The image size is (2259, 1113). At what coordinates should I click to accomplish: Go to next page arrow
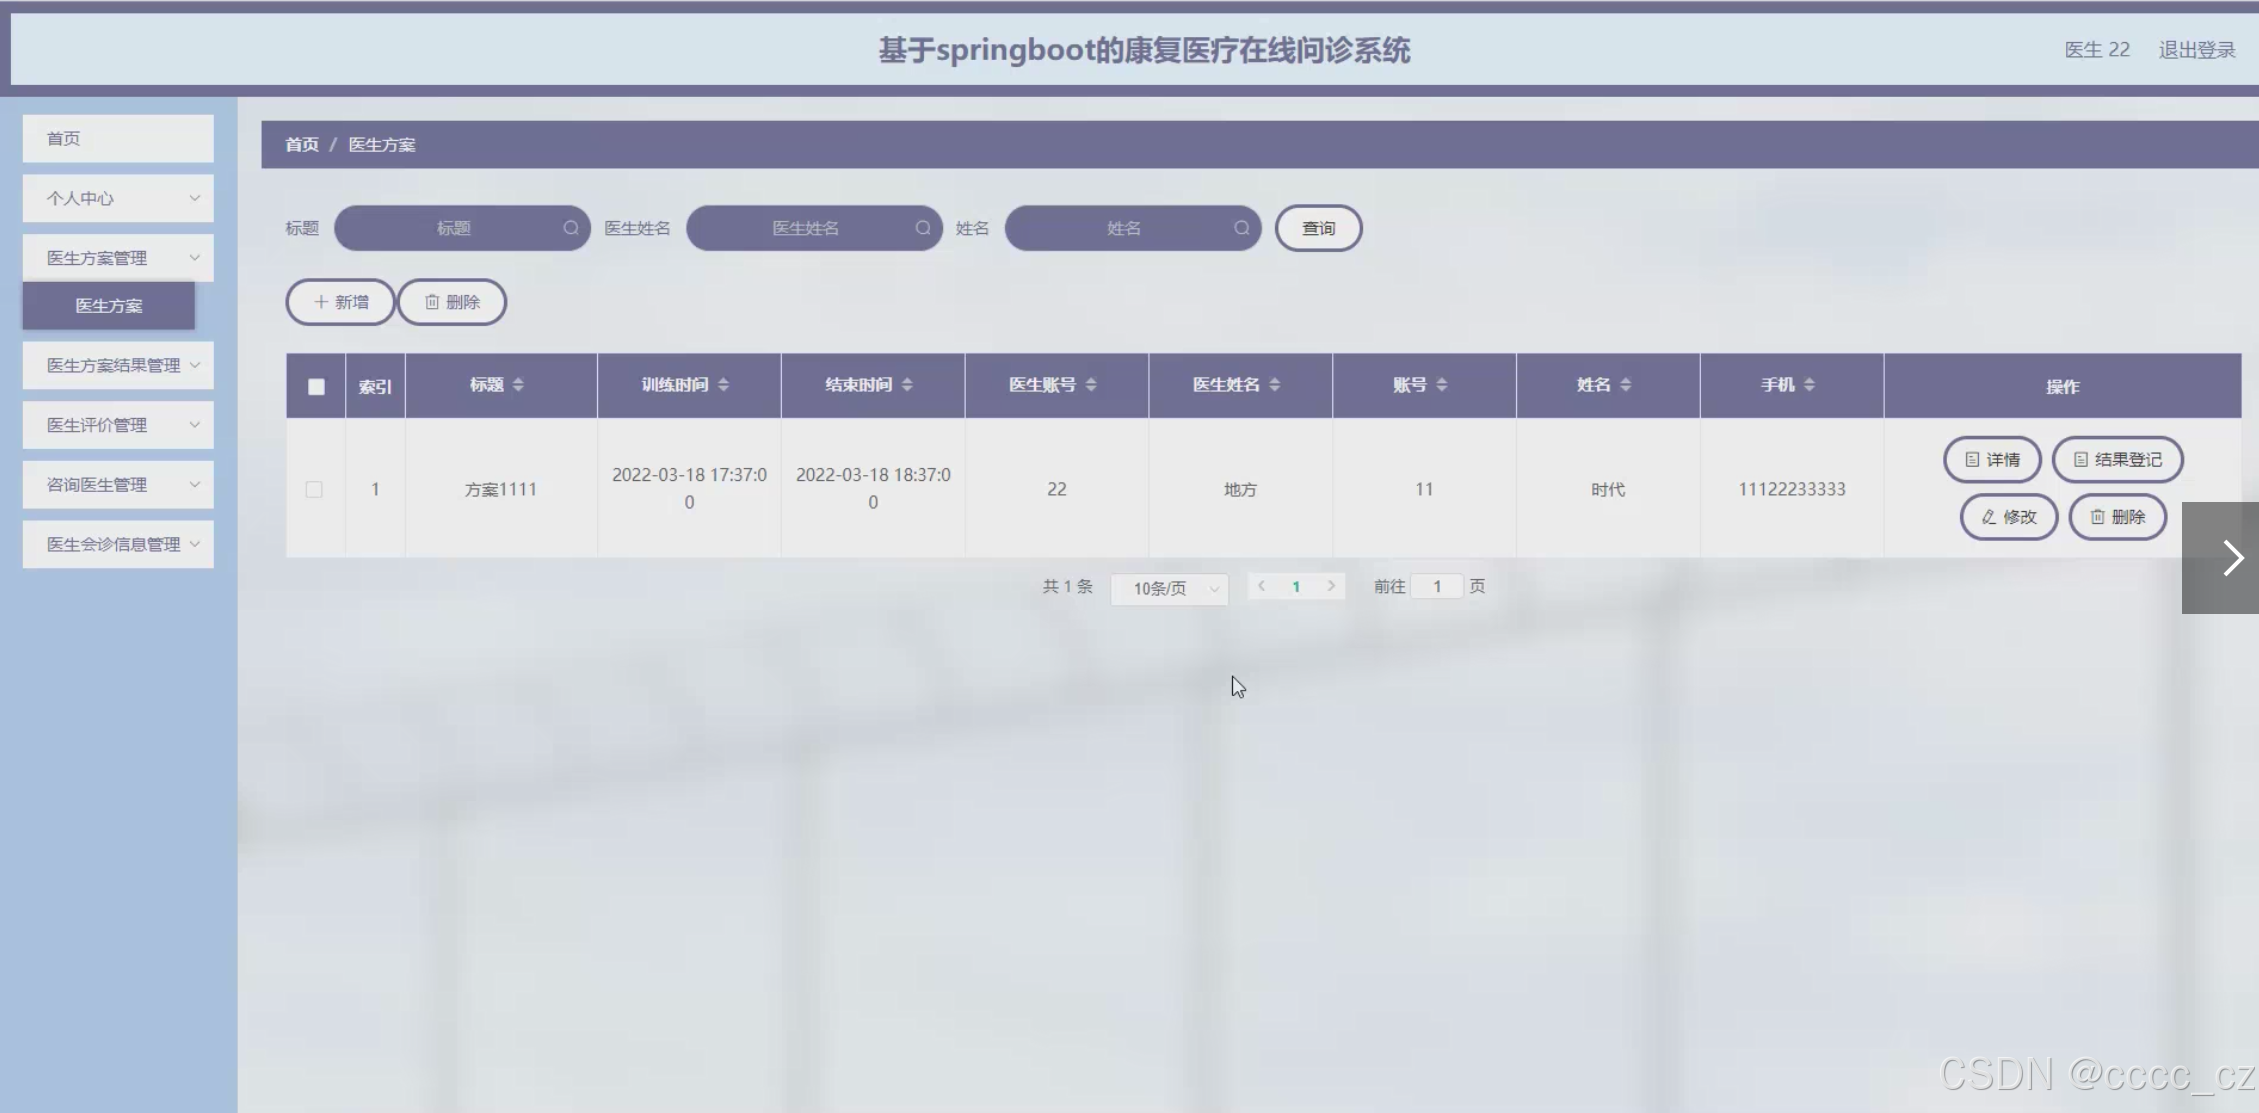(1331, 586)
